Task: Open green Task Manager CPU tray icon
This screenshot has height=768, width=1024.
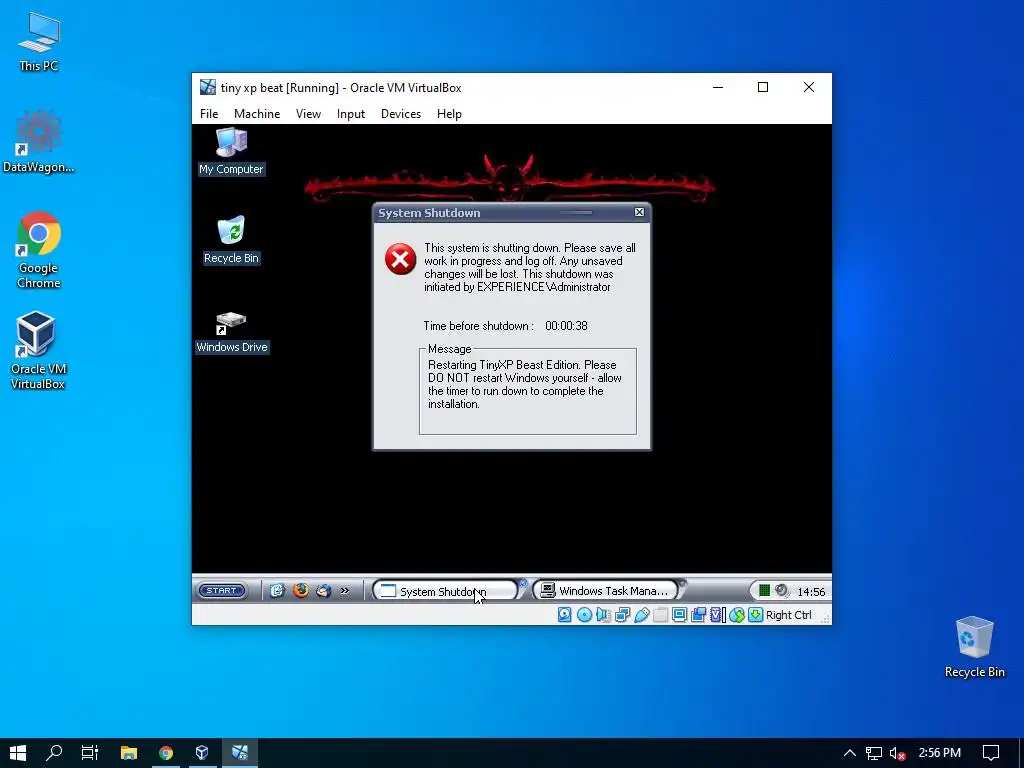Action: (x=764, y=590)
